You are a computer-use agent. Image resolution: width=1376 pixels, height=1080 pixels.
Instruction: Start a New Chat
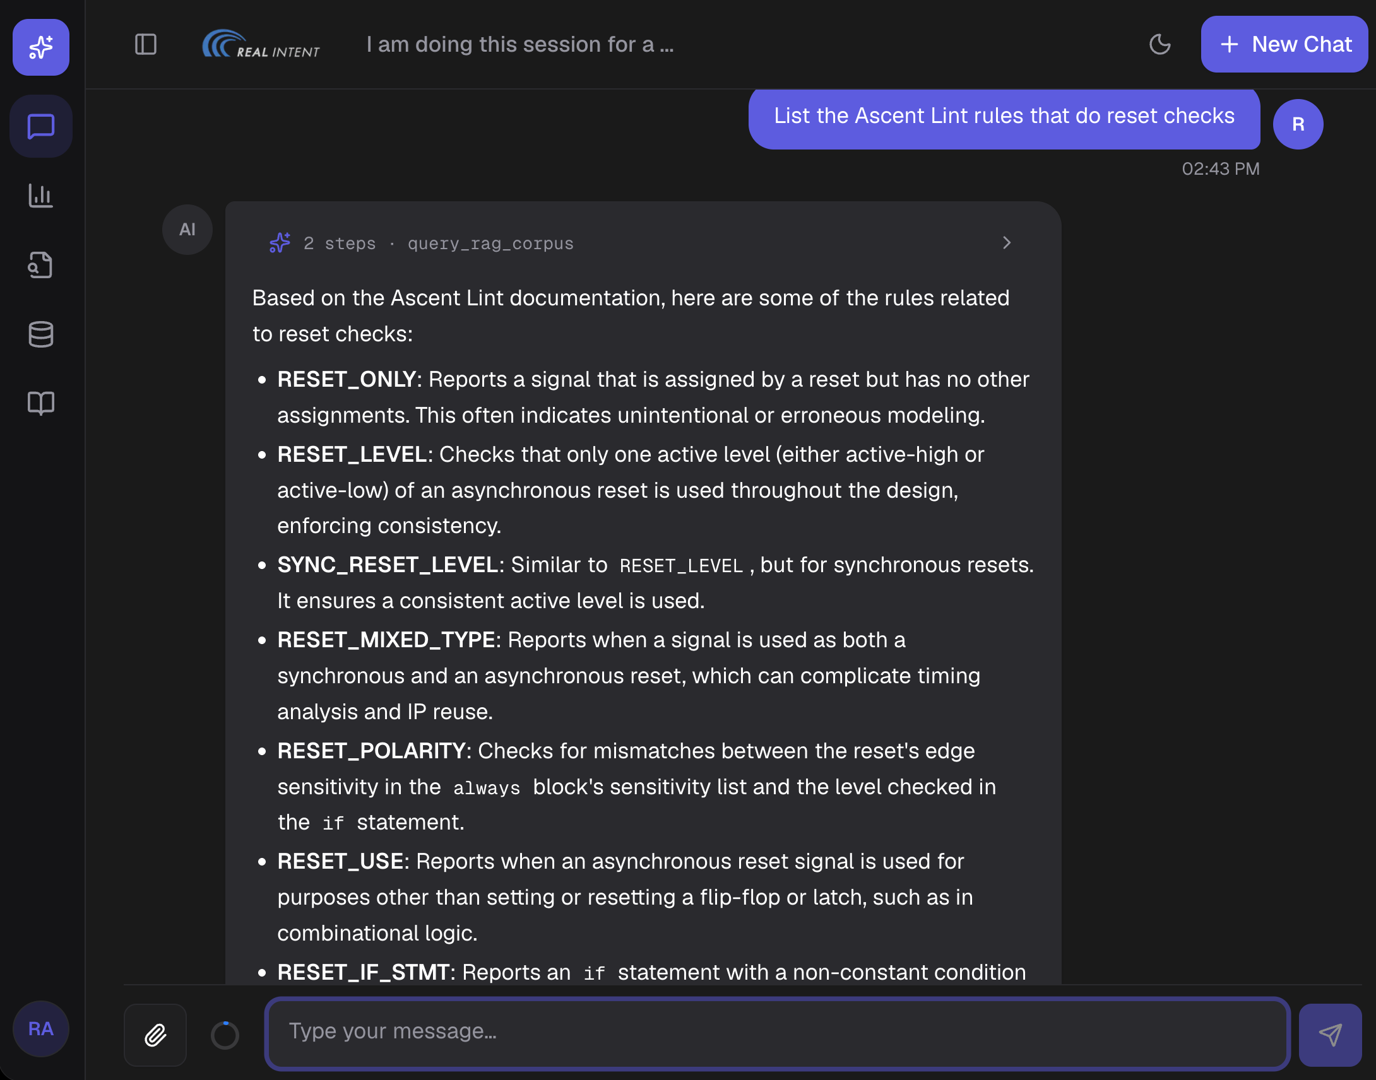(x=1284, y=44)
